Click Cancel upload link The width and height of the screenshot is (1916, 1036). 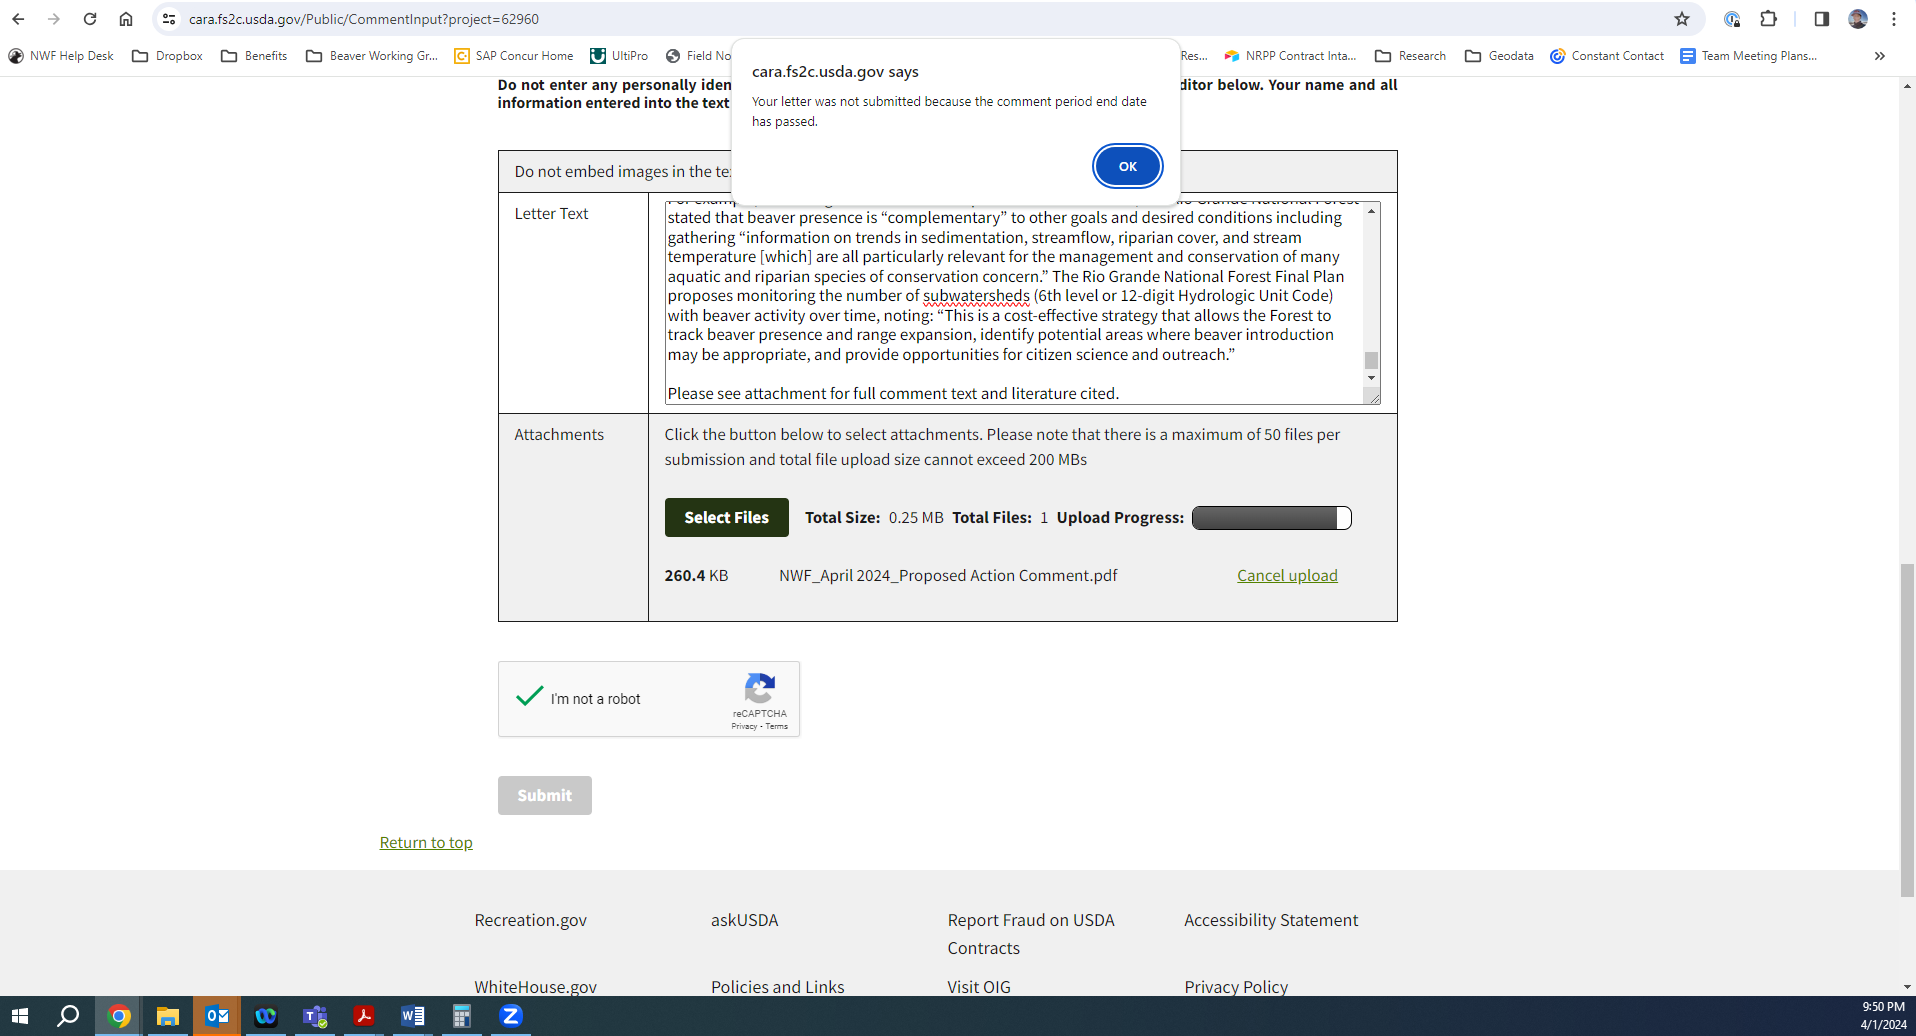tap(1287, 575)
